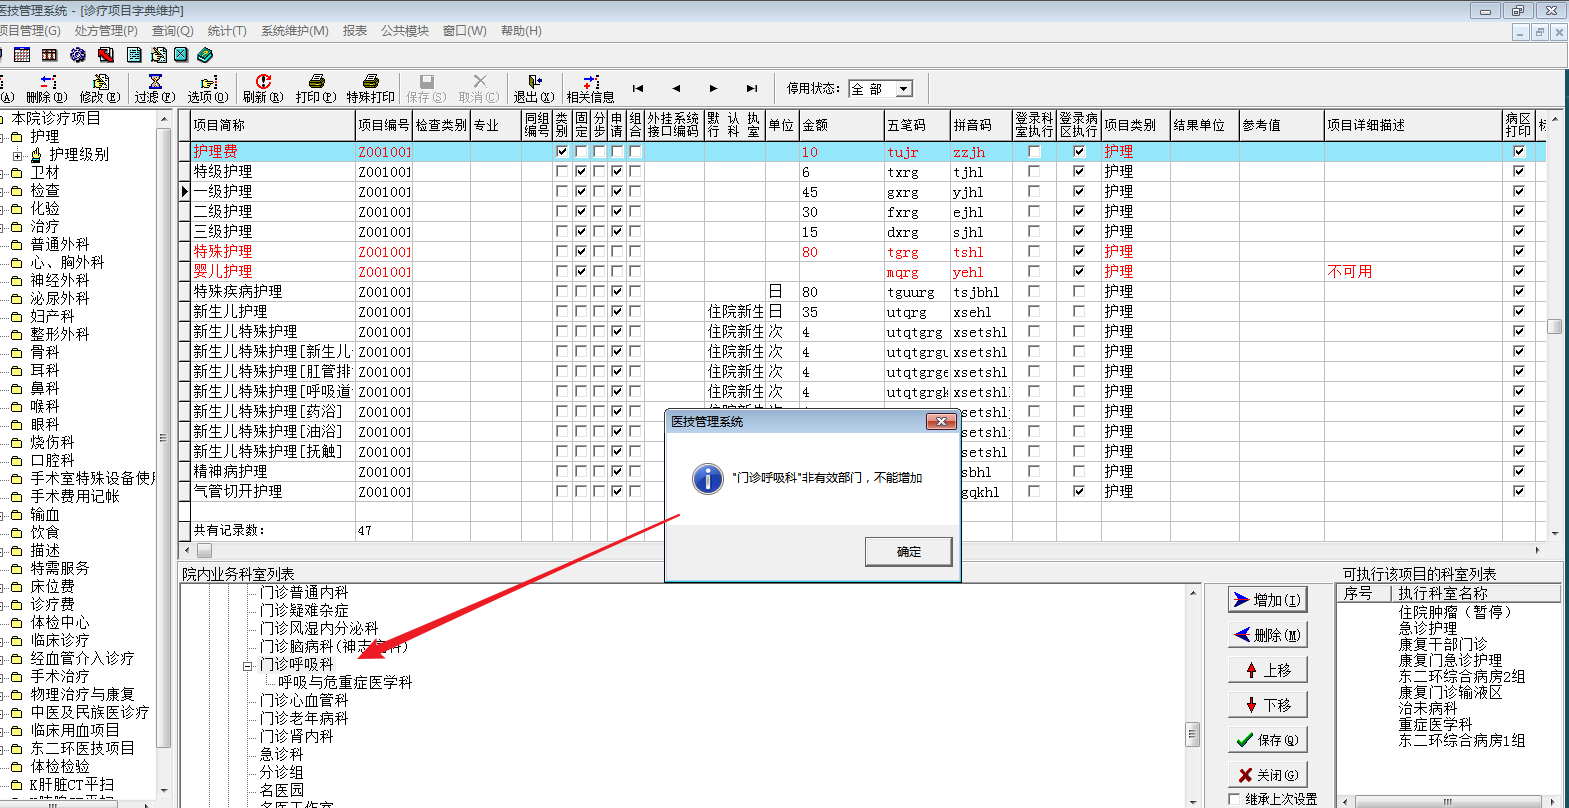Click the 关闭(G) close button

tap(1268, 775)
